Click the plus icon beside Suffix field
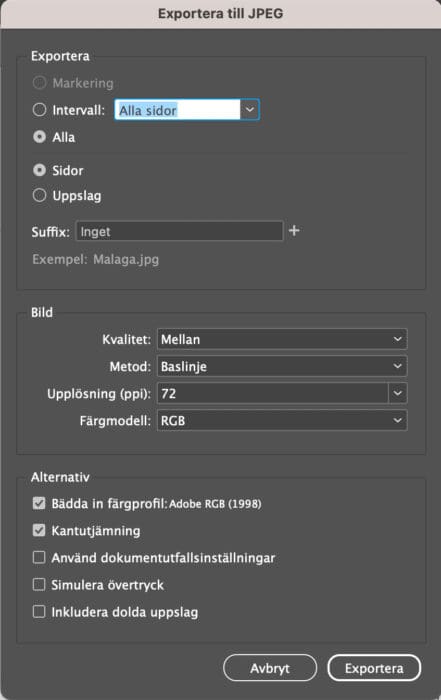The width and height of the screenshot is (441, 700). coord(294,231)
